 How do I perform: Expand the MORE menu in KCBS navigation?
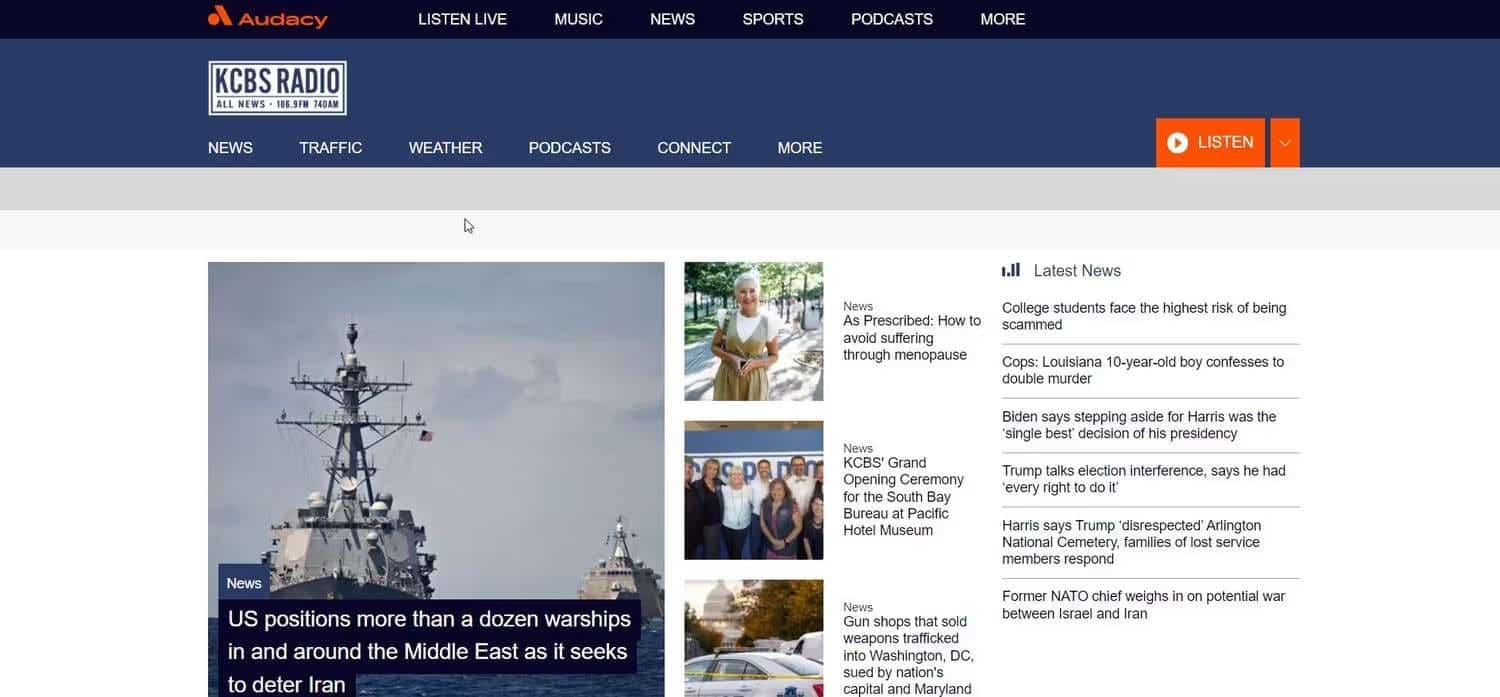point(799,148)
